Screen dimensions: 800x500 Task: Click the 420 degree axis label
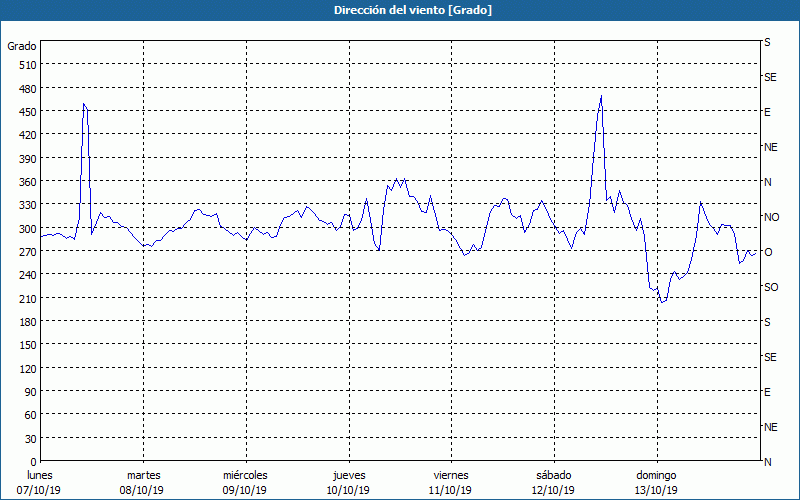click(x=28, y=135)
